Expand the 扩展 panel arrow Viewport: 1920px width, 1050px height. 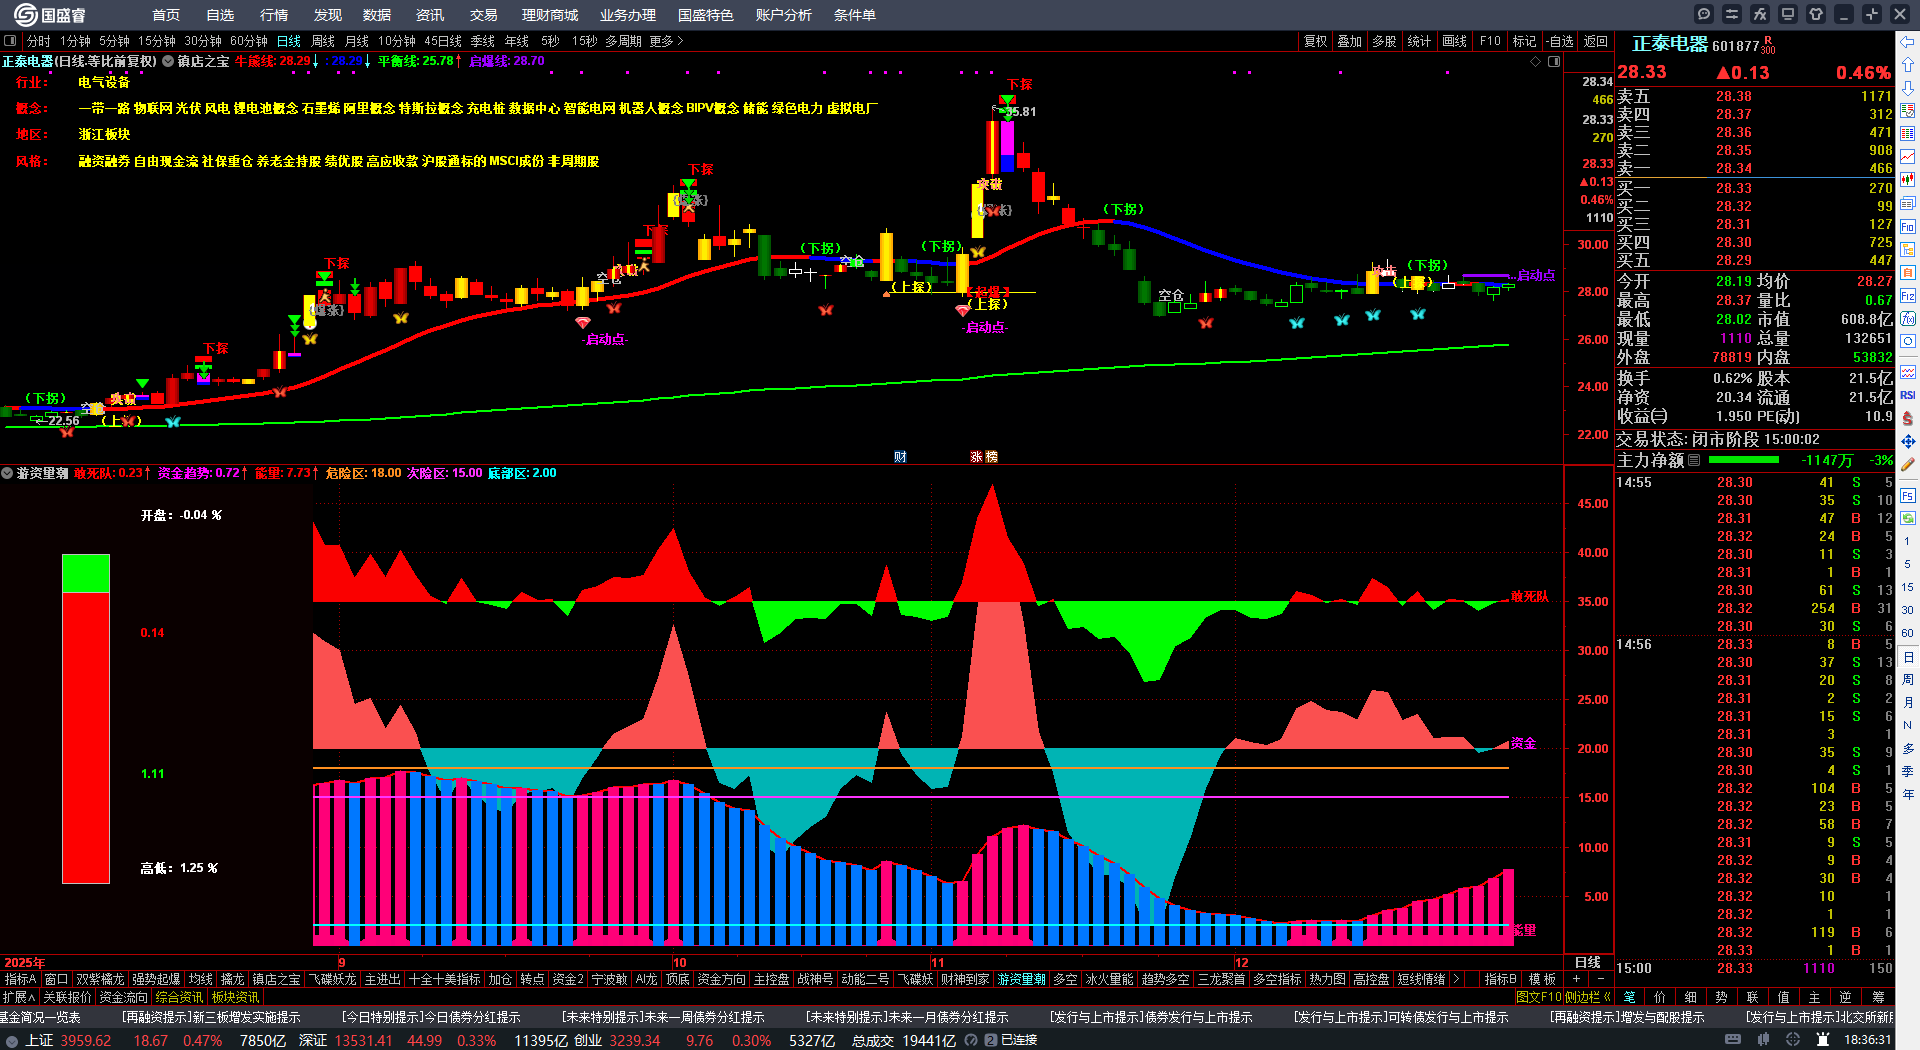pyautogui.click(x=19, y=997)
